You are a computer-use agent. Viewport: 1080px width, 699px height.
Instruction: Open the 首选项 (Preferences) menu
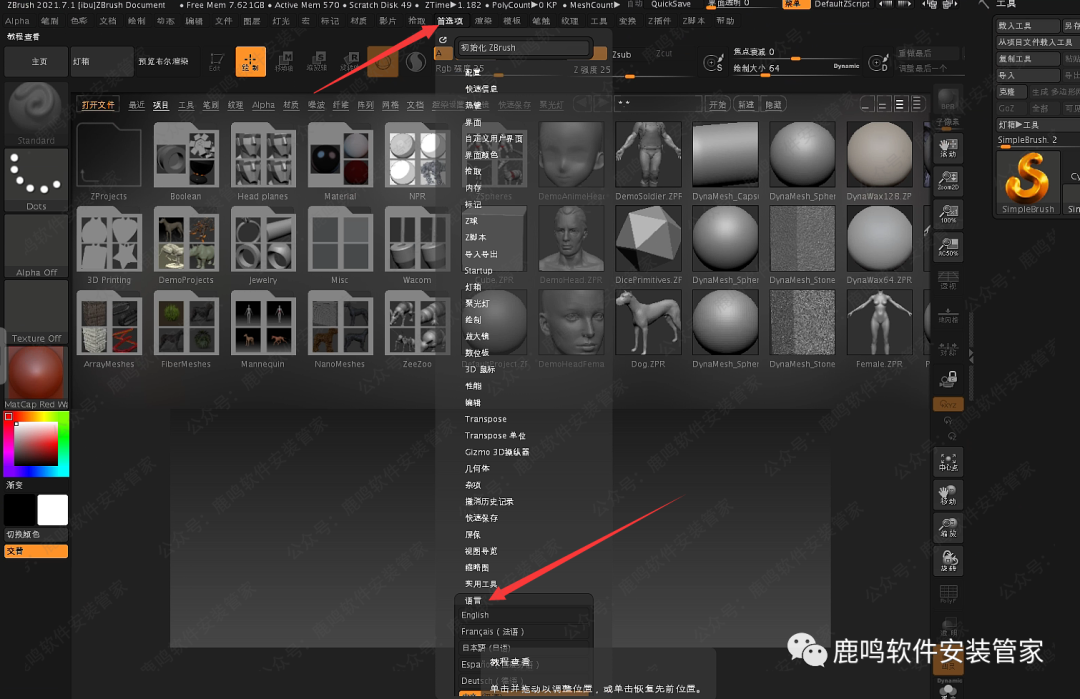[449, 20]
